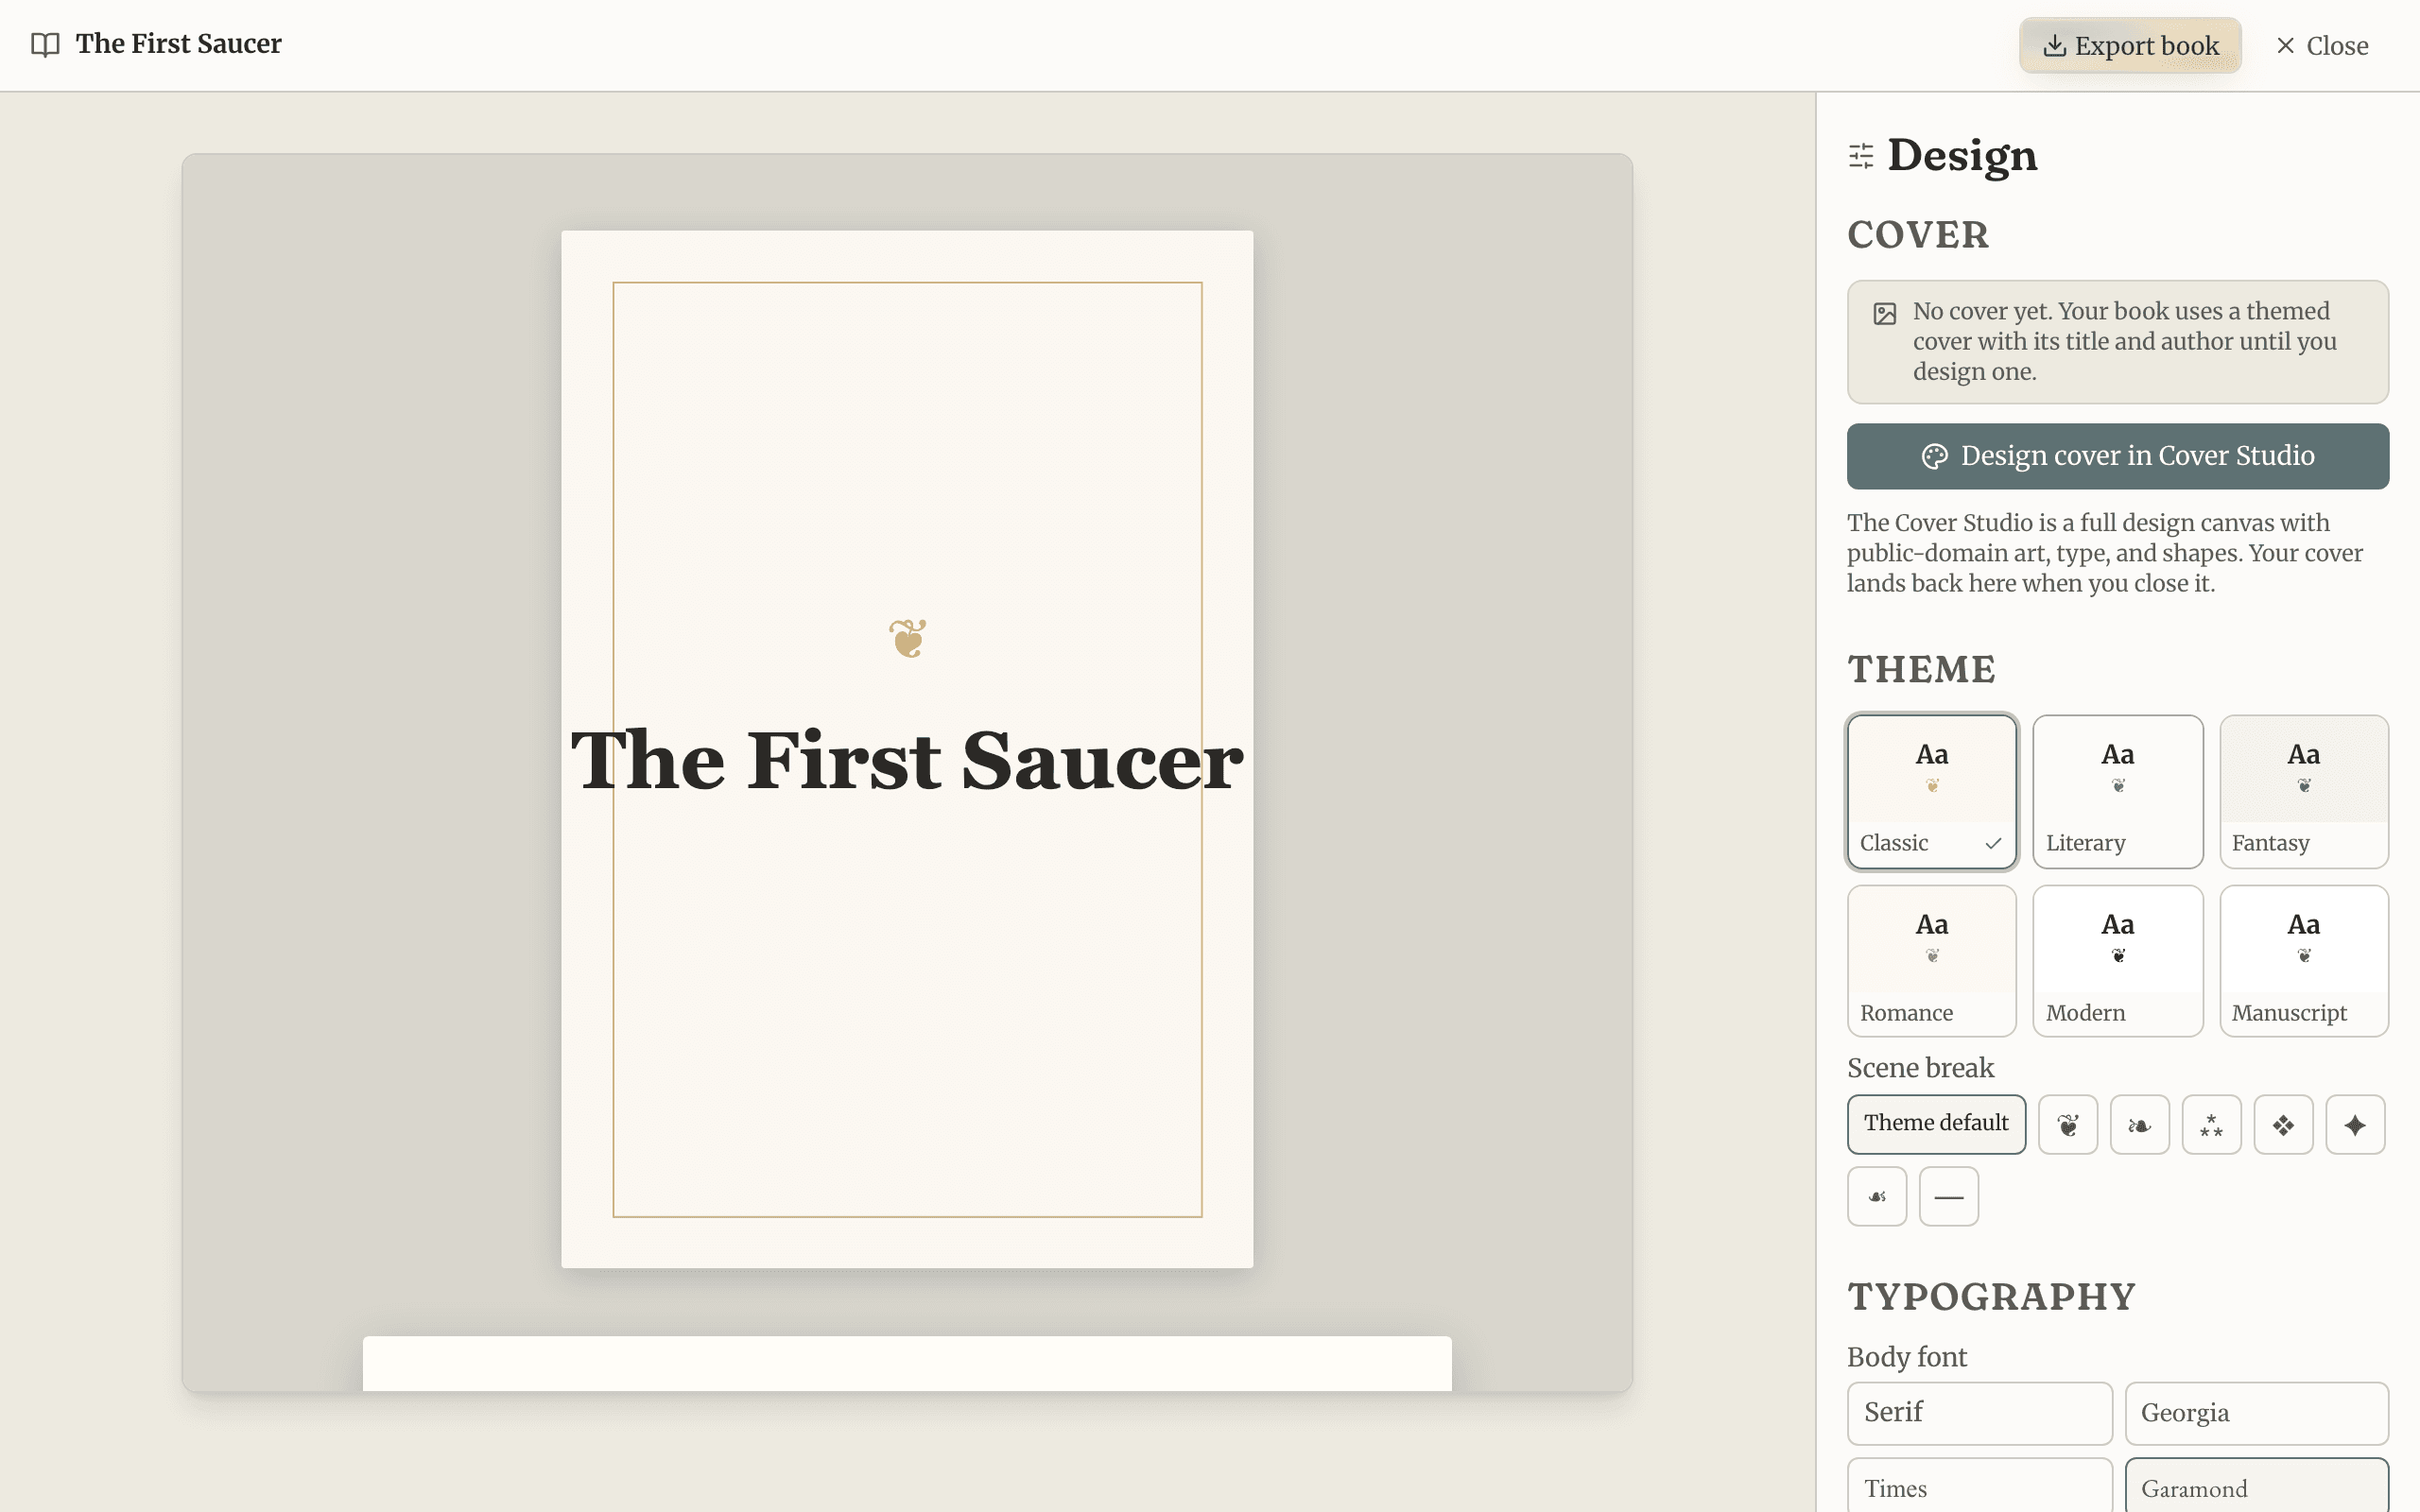Click the 'Body font' label
The width and height of the screenshot is (2420, 1512).
click(x=1906, y=1357)
